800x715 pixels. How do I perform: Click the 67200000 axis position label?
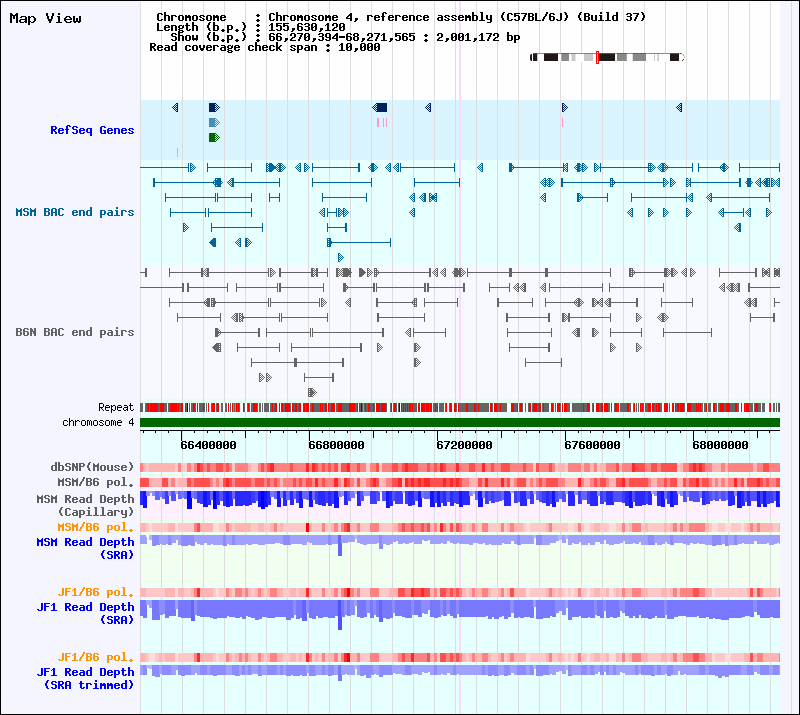pos(464,445)
